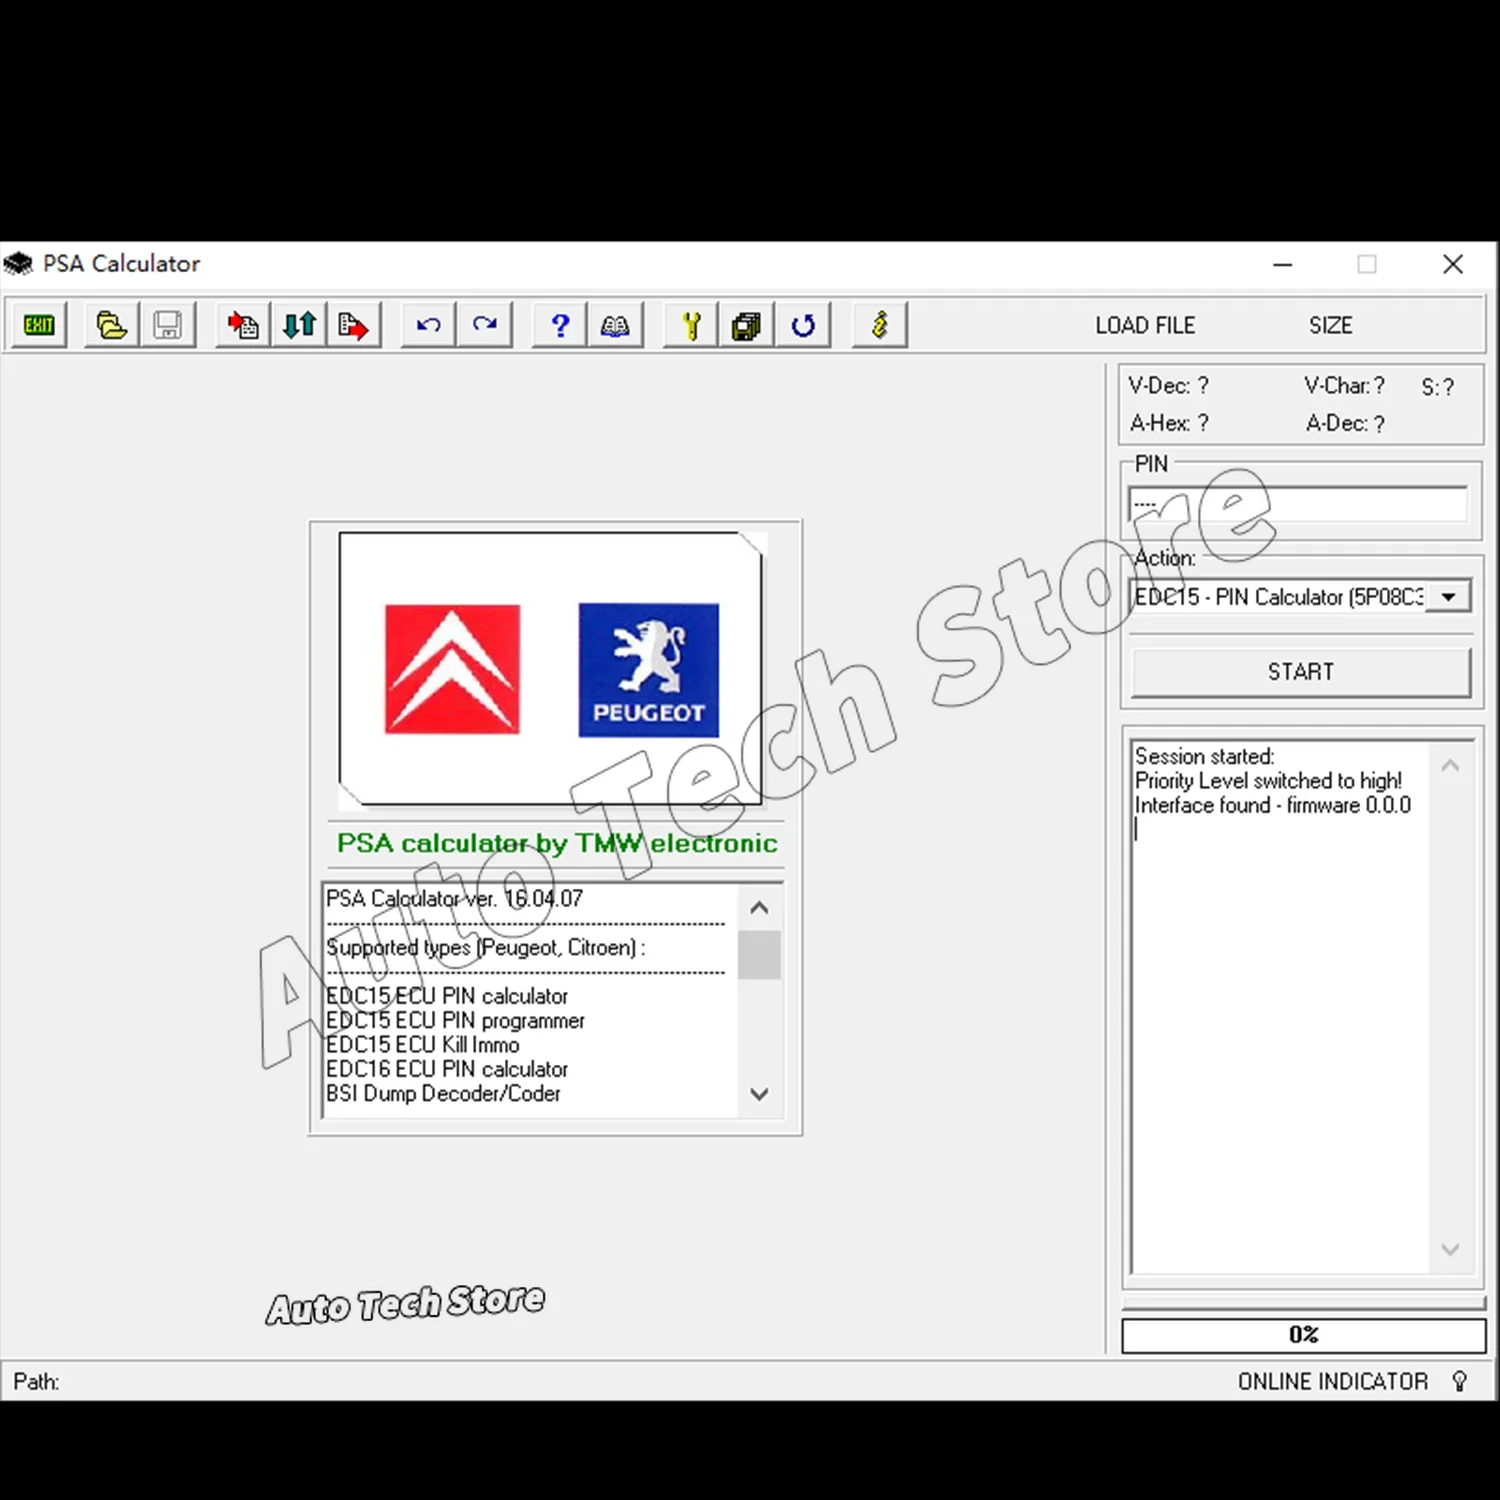Click the Save toolbar icon
This screenshot has height=1500, width=1500.
[x=168, y=324]
